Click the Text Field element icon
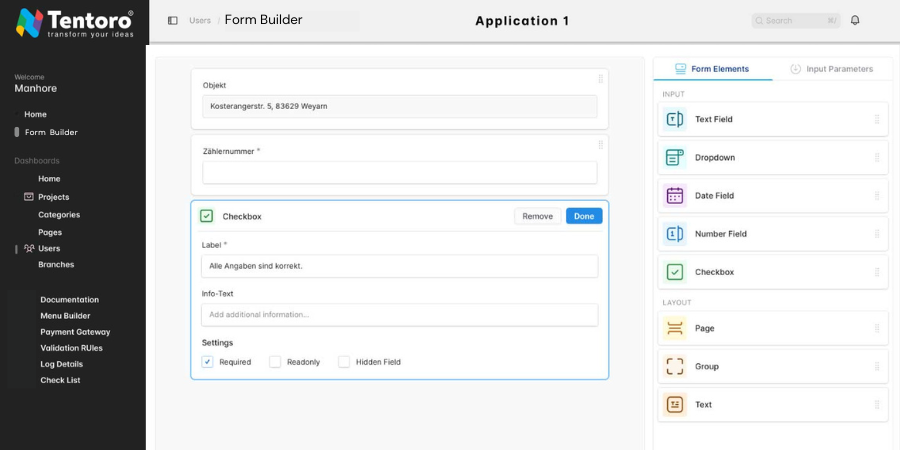 coord(674,119)
